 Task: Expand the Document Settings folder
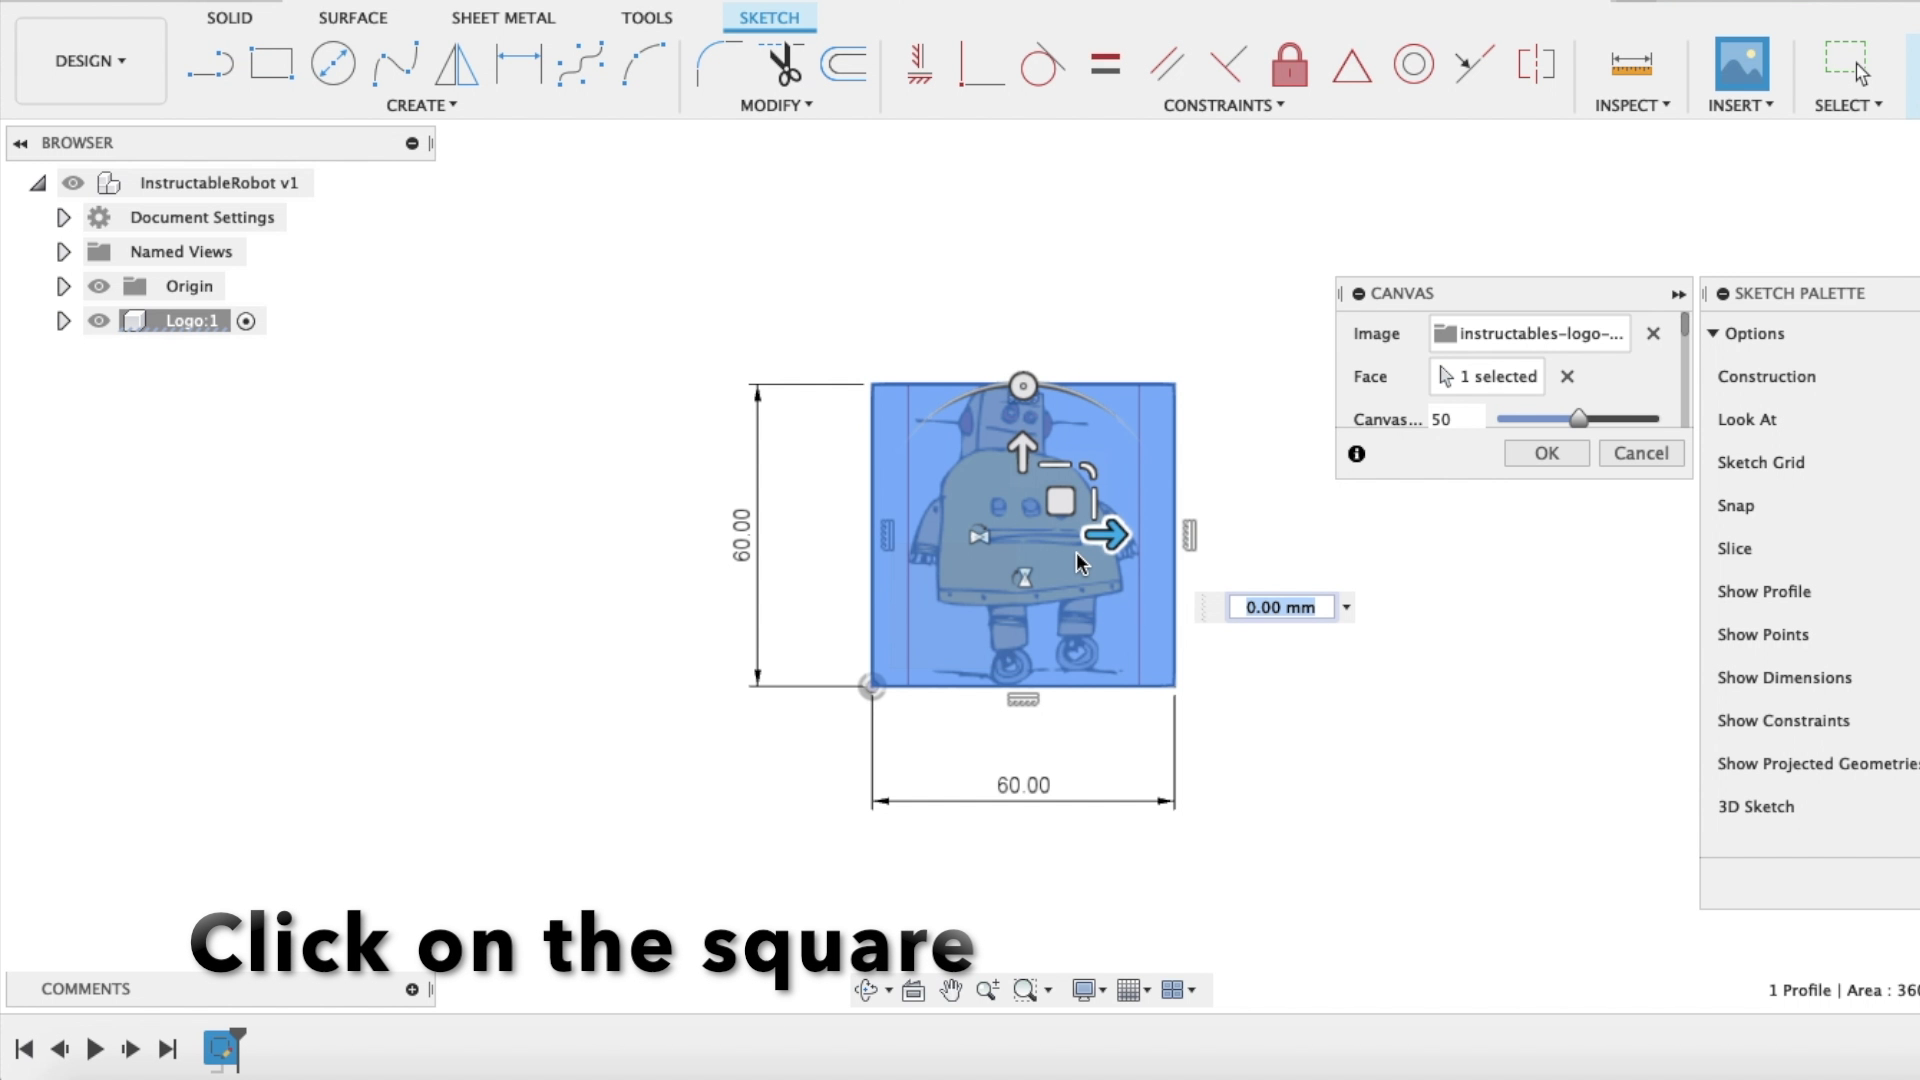[x=61, y=216]
